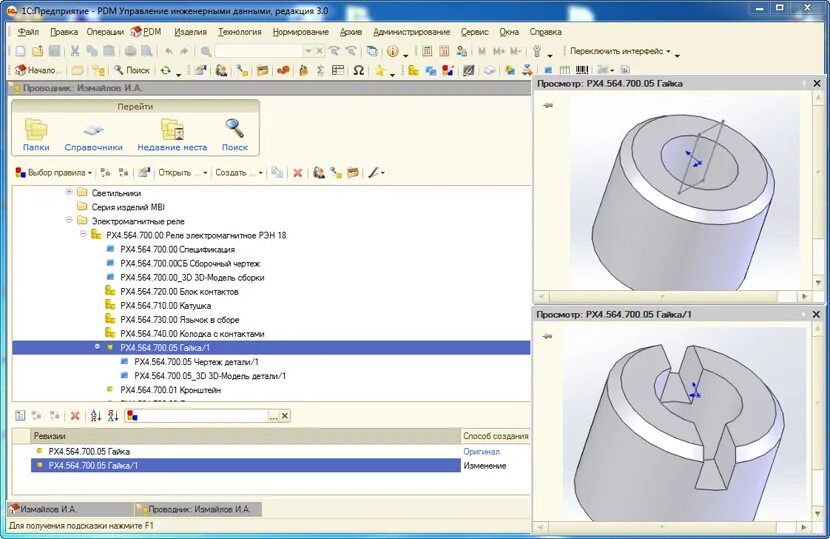
Task: Switch to the Измайлов И.А. bottom tab
Action: click(x=70, y=509)
